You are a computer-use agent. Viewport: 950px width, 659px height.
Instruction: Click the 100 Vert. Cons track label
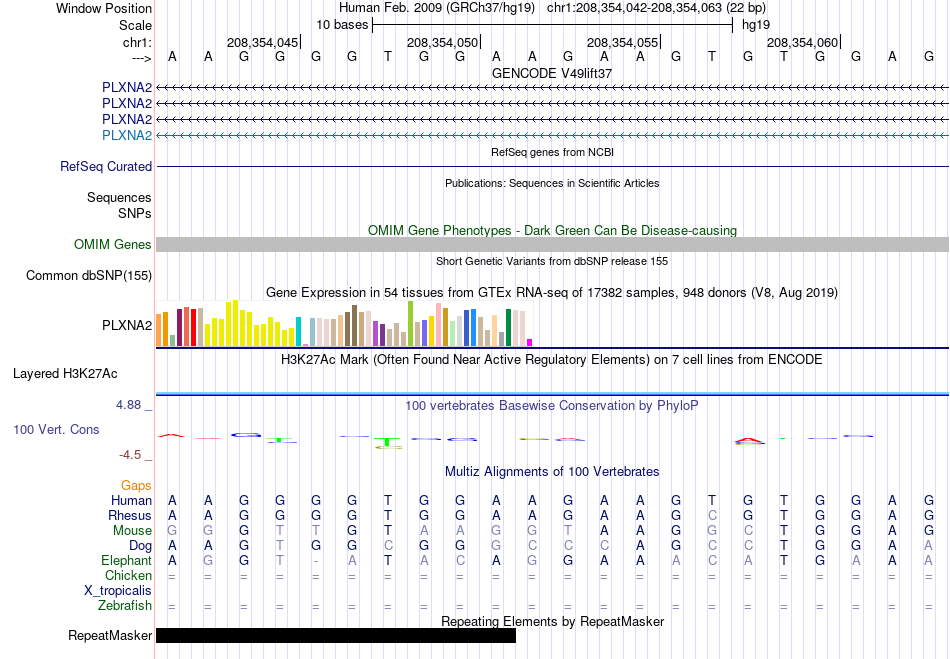(56, 429)
